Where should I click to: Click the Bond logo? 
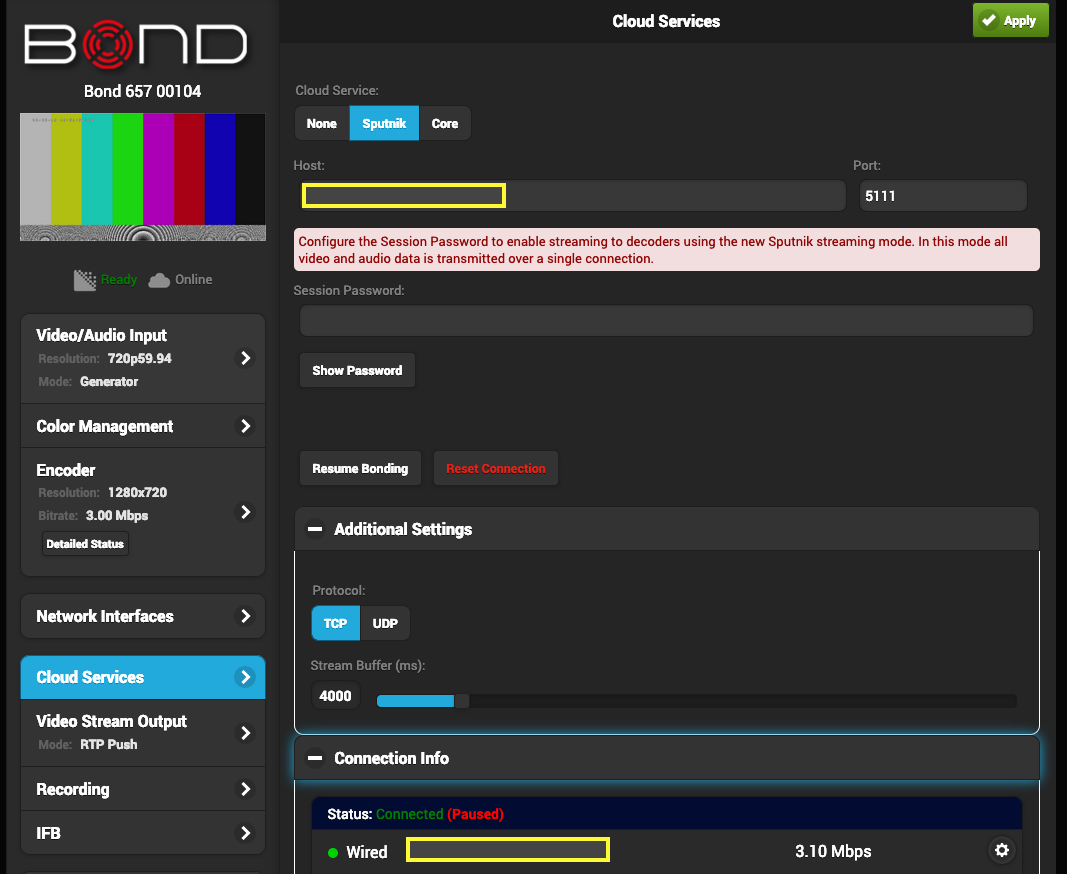click(136, 45)
